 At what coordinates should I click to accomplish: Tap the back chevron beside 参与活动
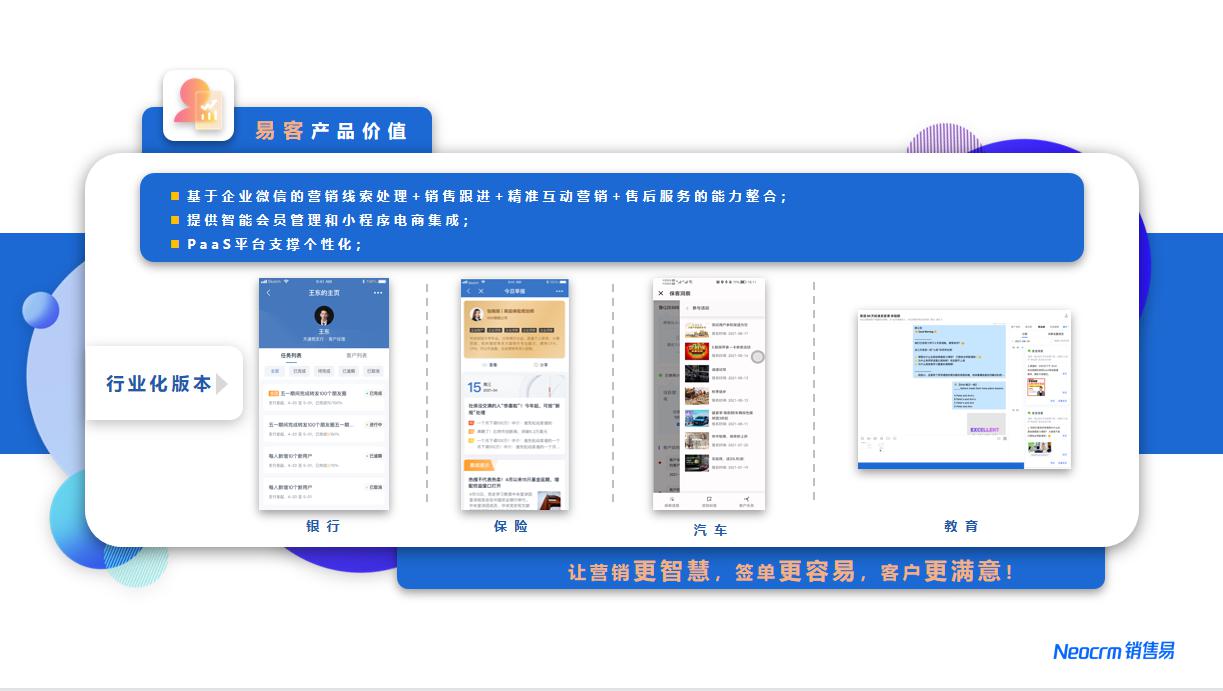[686, 308]
